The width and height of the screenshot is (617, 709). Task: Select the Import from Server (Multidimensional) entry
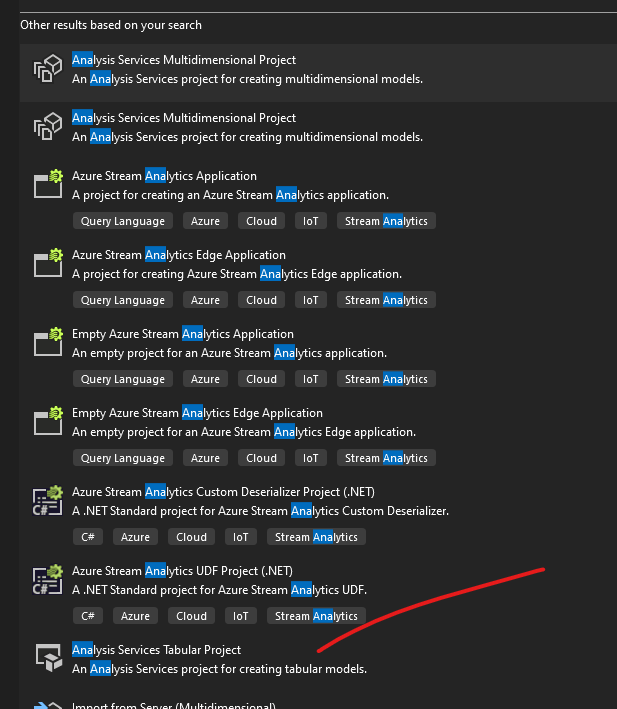(x=173, y=705)
